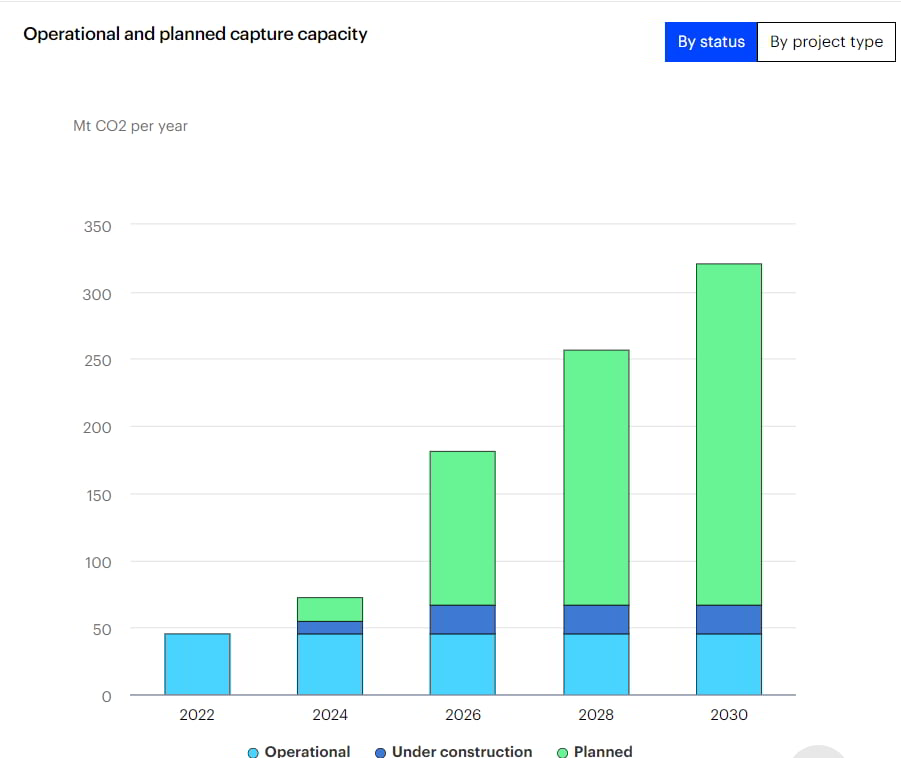Select the 2026 x-axis label
901x758 pixels.
[463, 714]
